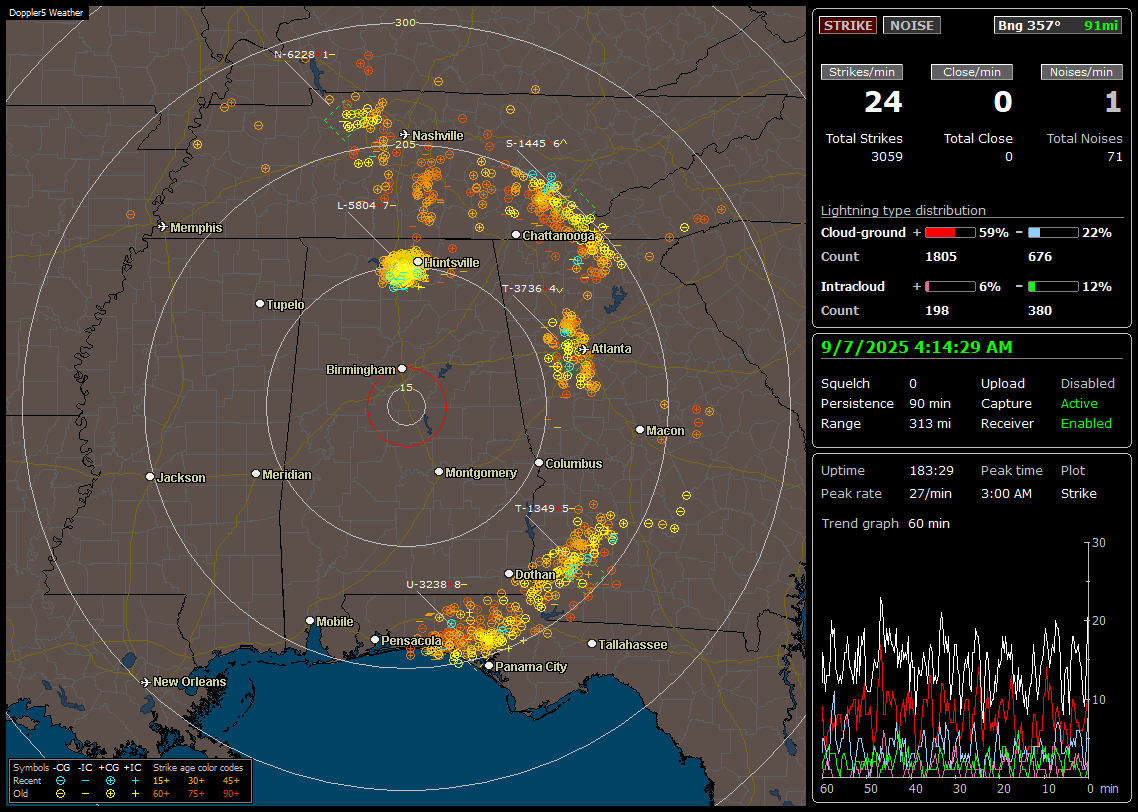Select storm cell label T-3736

coord(533,288)
